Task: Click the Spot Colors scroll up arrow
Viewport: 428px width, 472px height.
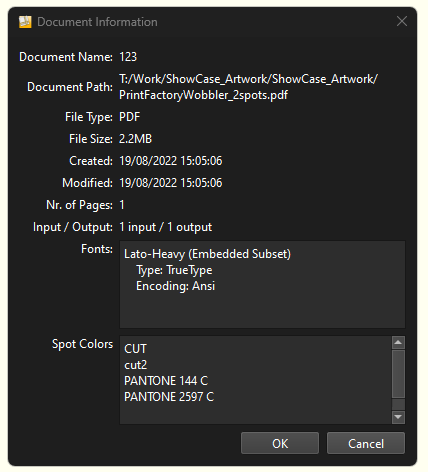Action: (x=398, y=342)
